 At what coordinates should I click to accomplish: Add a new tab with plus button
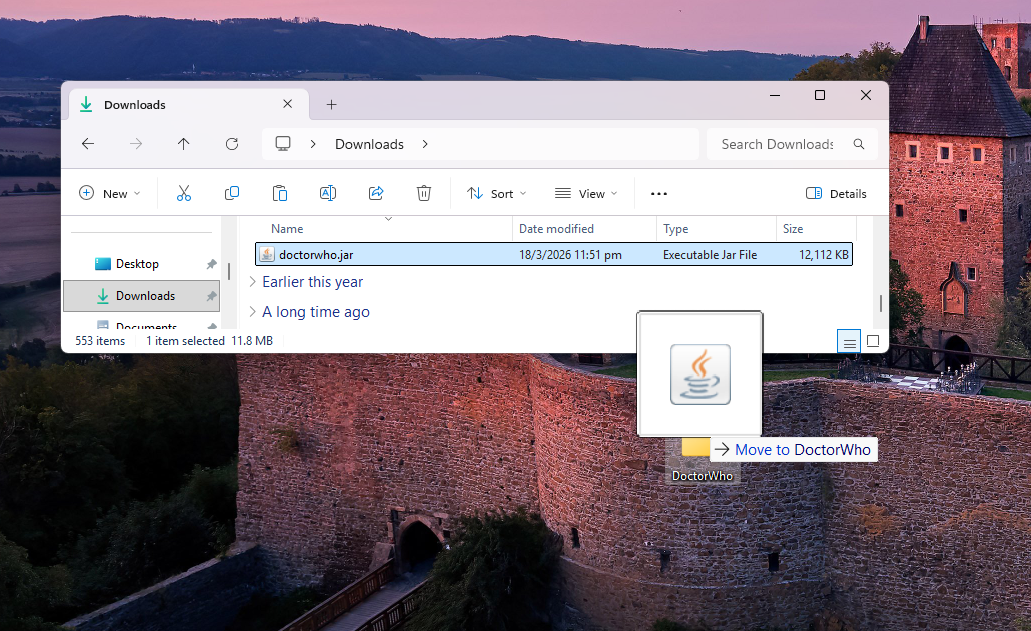pyautogui.click(x=332, y=105)
